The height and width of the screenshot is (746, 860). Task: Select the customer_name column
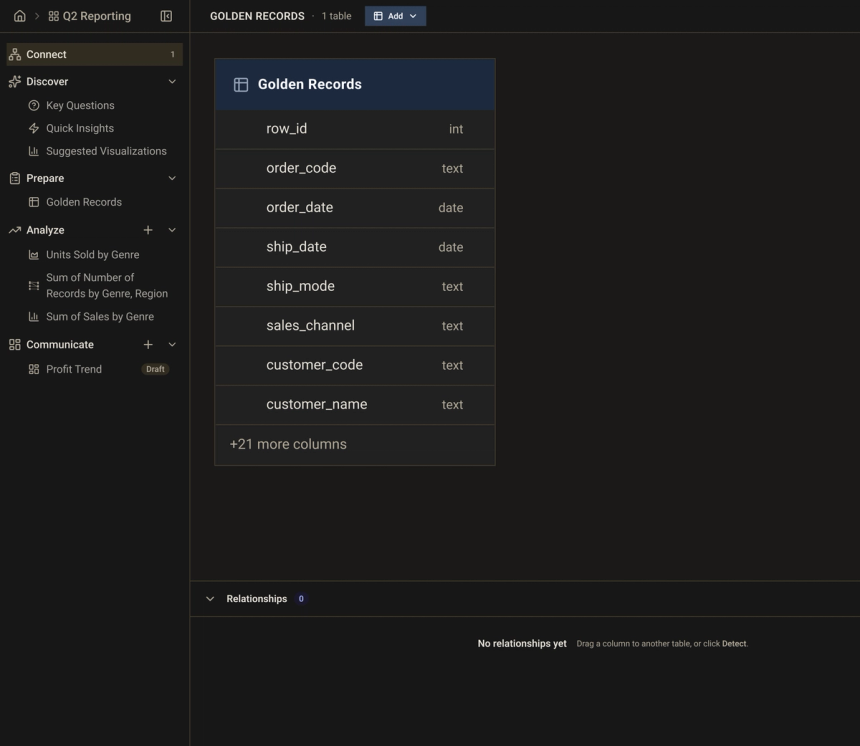click(x=355, y=405)
